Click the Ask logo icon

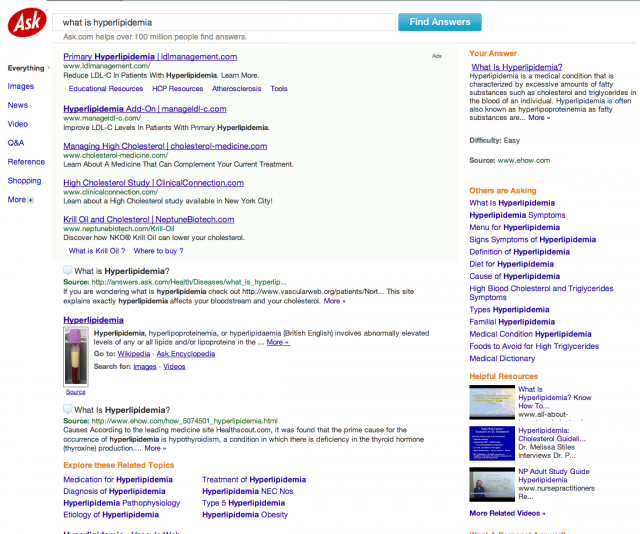(x=25, y=22)
